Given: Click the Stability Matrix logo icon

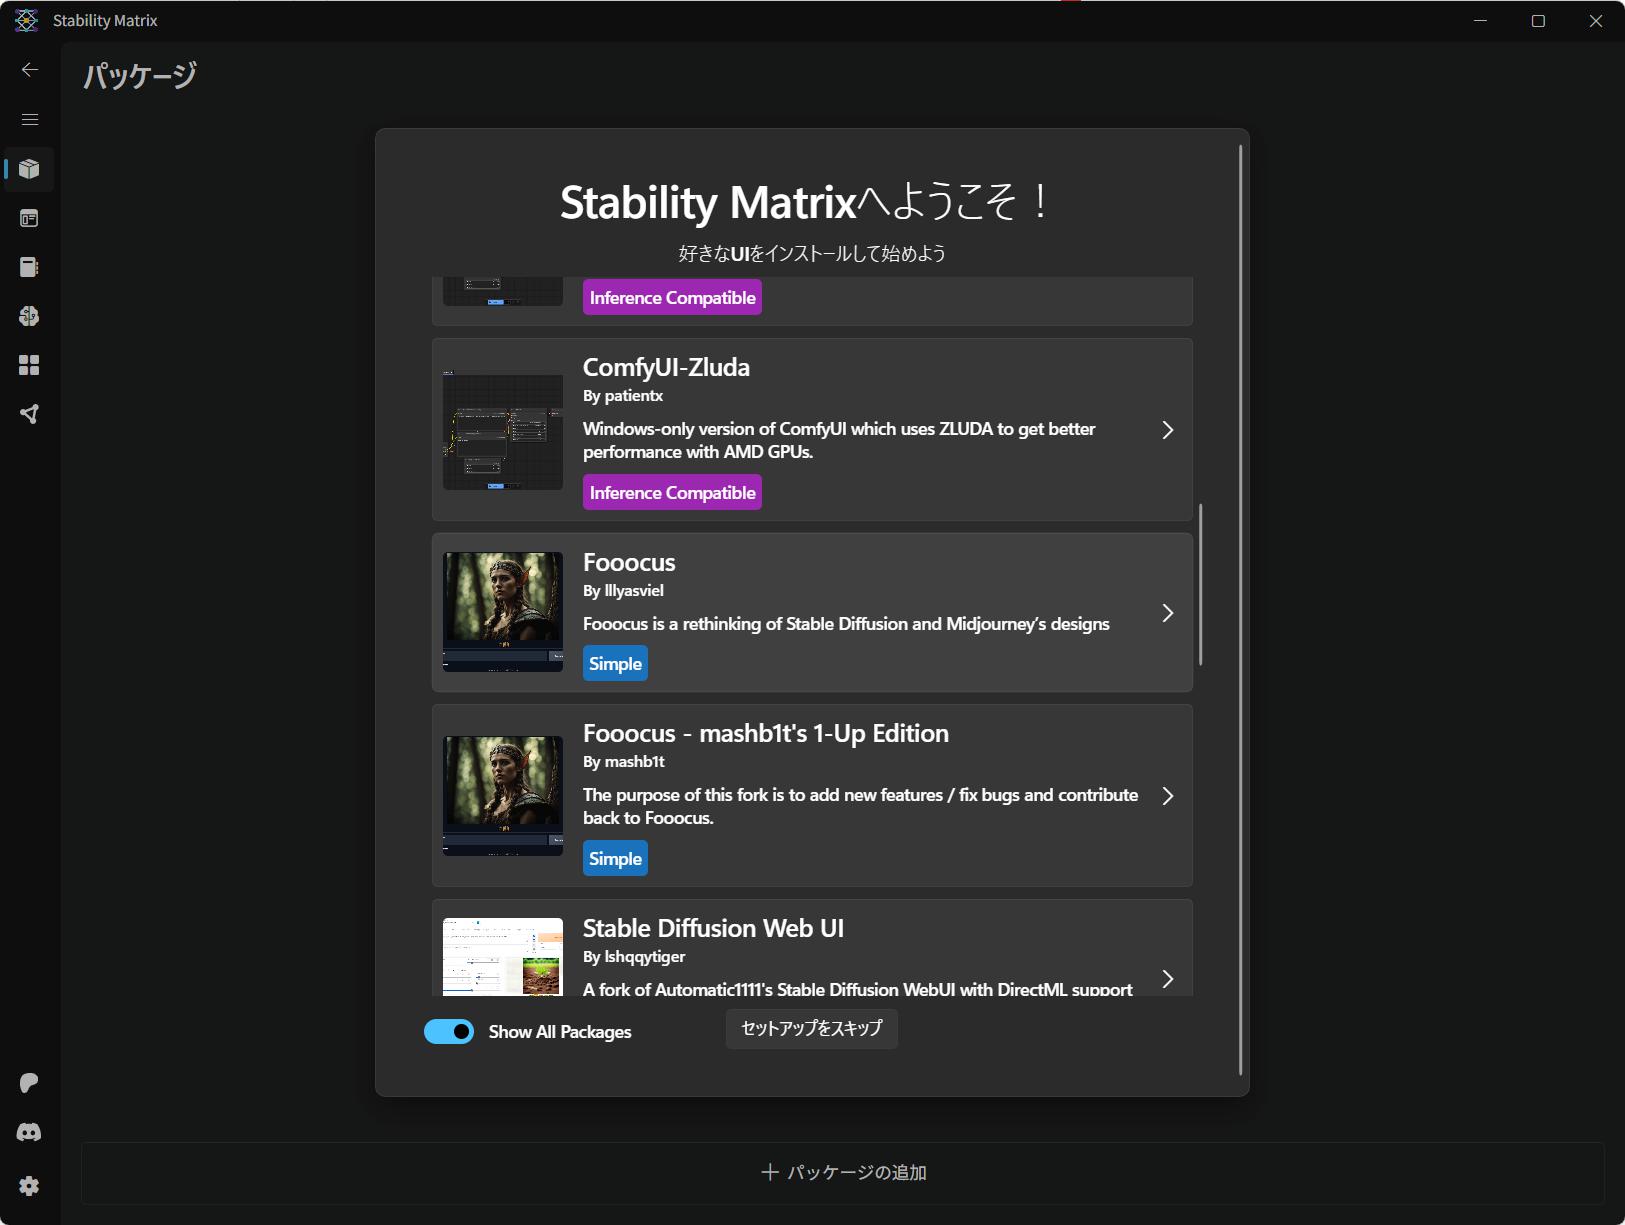Looking at the screenshot, I should pos(26,21).
